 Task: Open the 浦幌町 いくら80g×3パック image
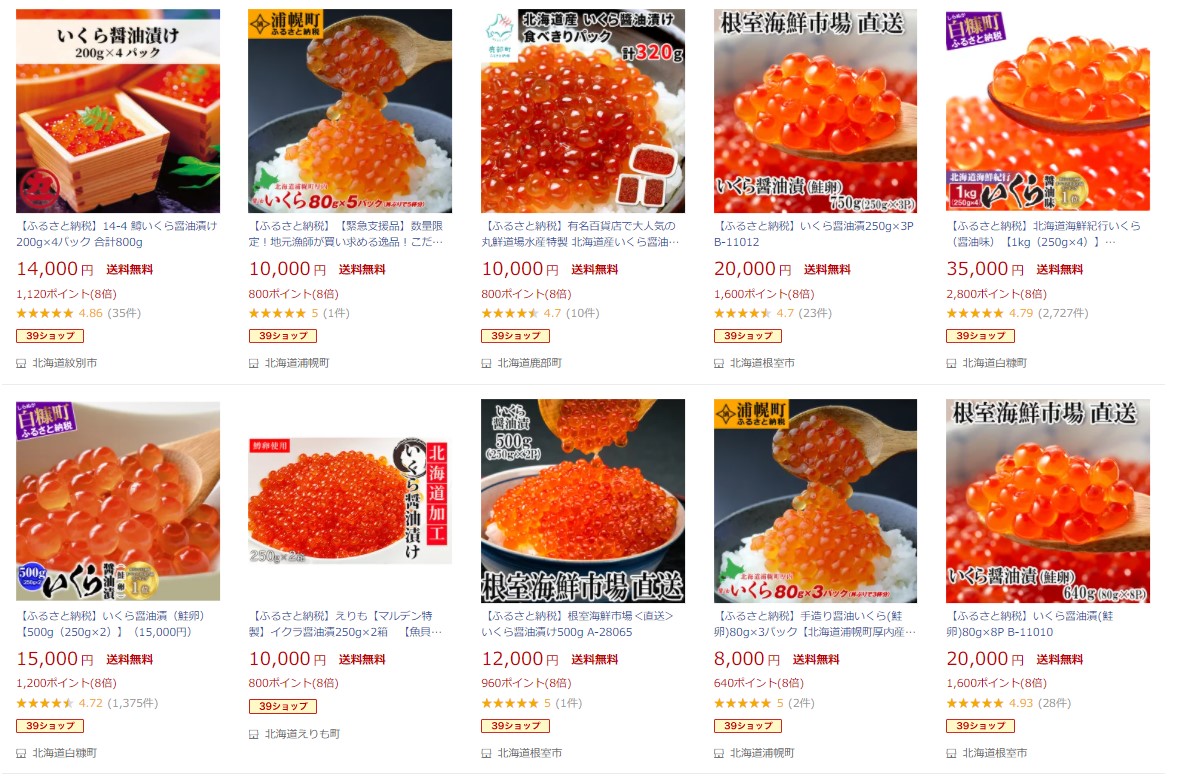pyautogui.click(x=815, y=501)
